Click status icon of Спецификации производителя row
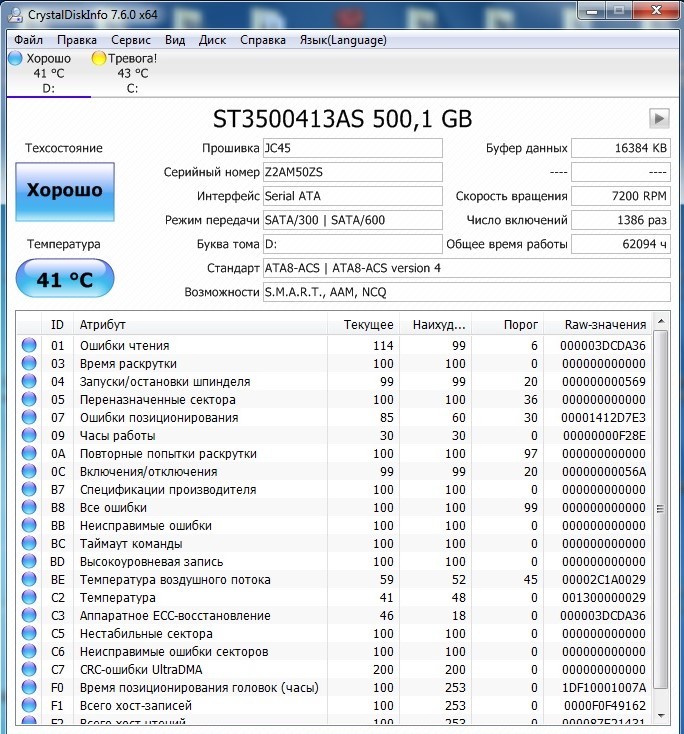This screenshot has height=734, width=684. click(x=29, y=489)
